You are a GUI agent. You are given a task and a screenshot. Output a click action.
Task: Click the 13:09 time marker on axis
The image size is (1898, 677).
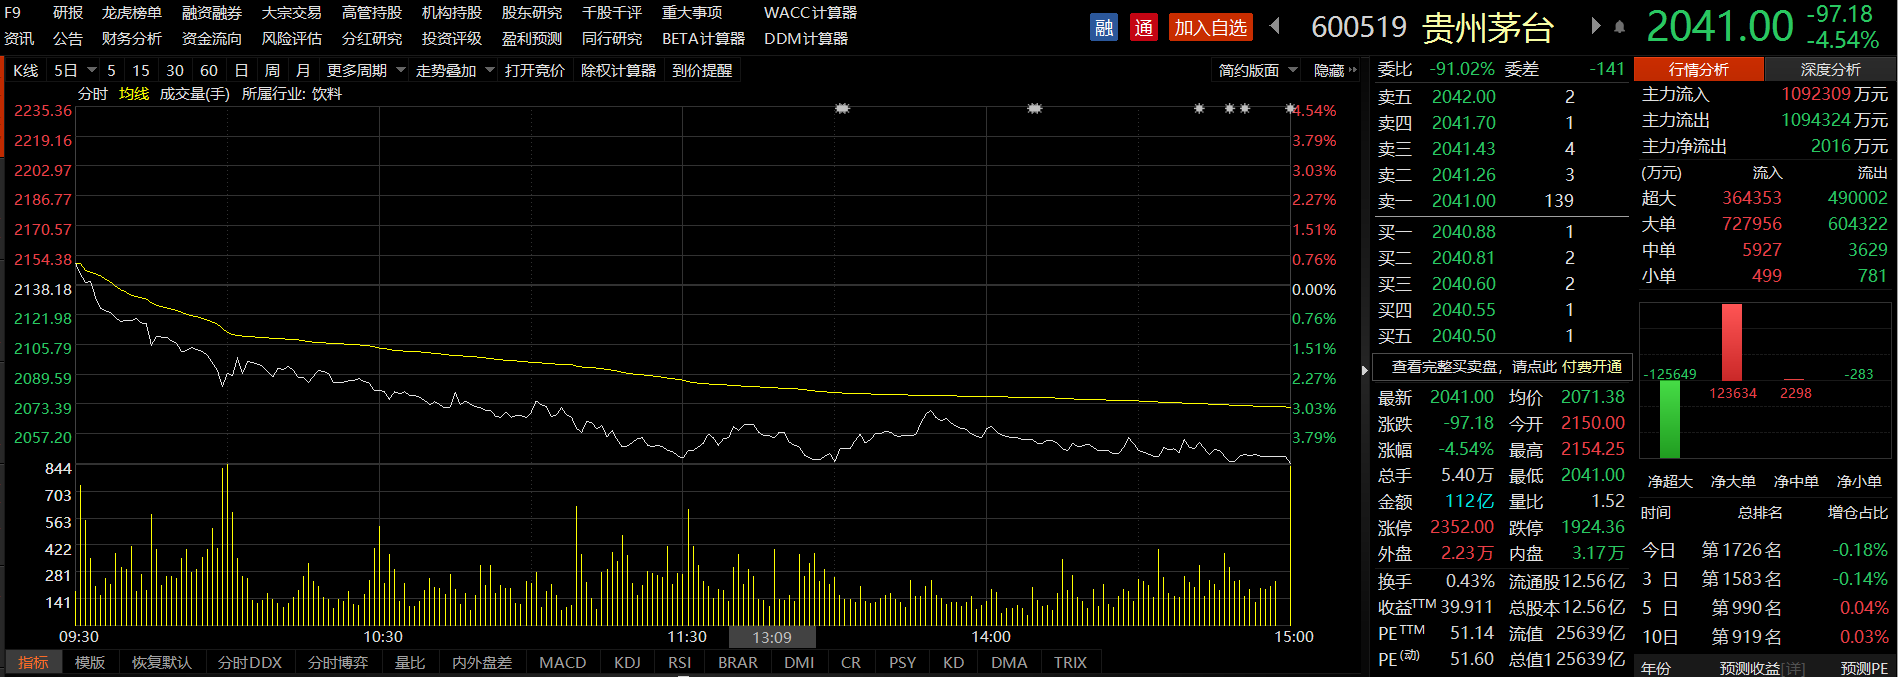click(x=772, y=637)
